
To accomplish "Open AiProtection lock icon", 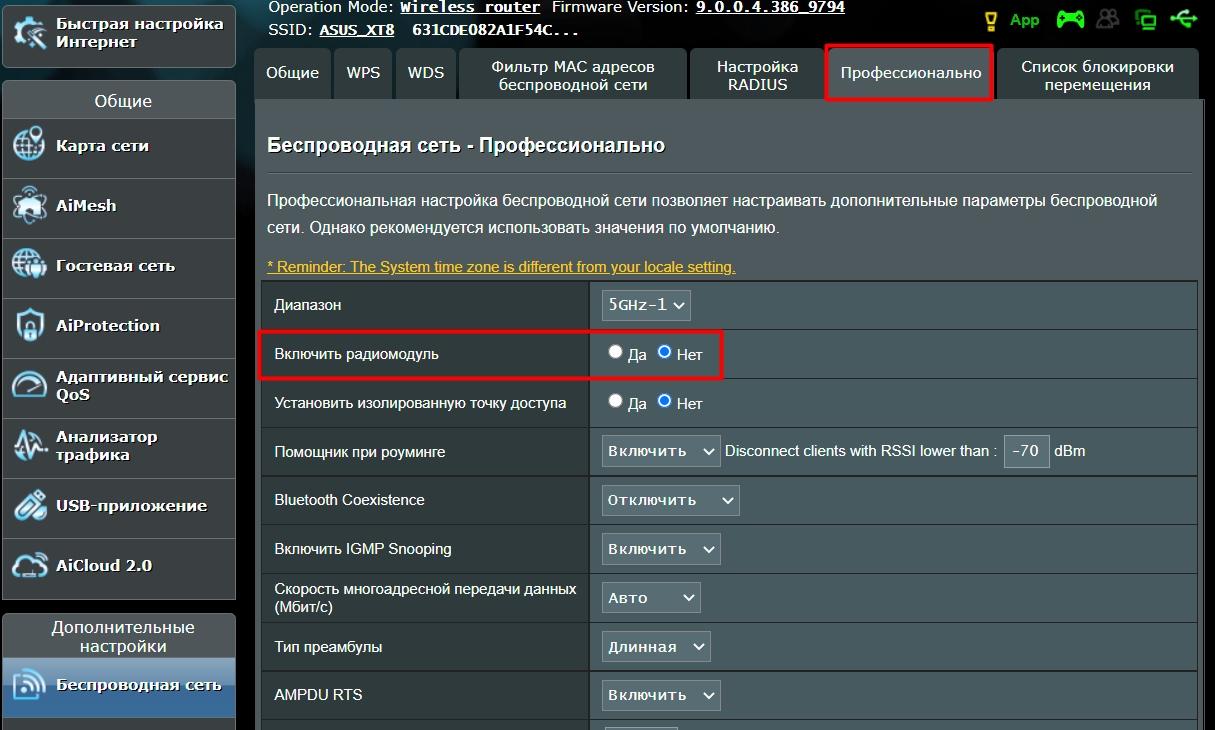I will point(29,325).
